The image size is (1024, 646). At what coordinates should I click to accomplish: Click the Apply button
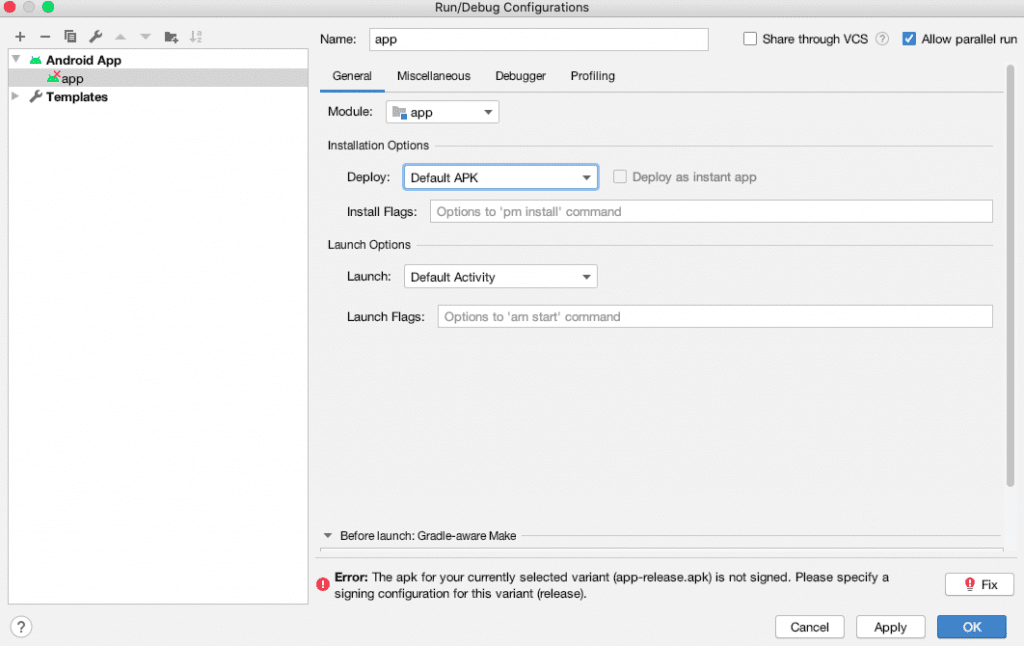click(x=890, y=627)
